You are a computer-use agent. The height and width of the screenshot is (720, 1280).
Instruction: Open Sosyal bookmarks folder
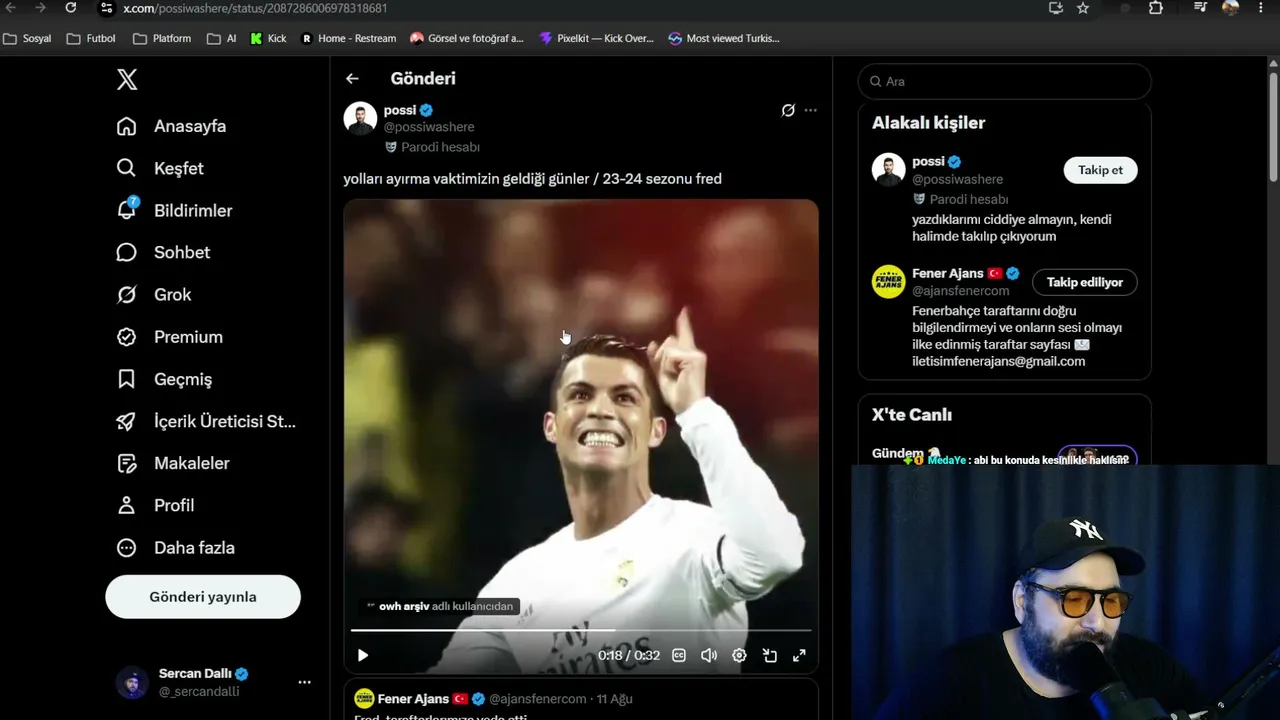pyautogui.click(x=28, y=39)
